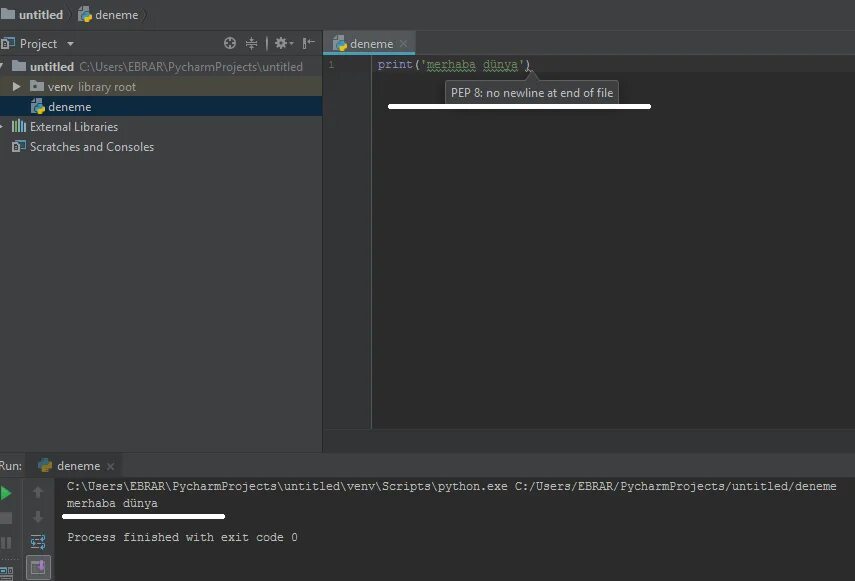Close the deneme editor tab
The width and height of the screenshot is (855, 581).
click(x=403, y=44)
